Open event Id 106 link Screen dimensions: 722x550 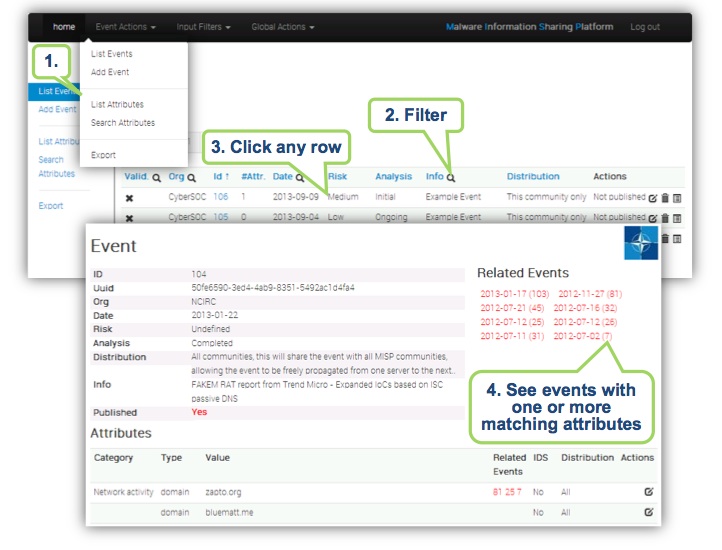(221, 197)
